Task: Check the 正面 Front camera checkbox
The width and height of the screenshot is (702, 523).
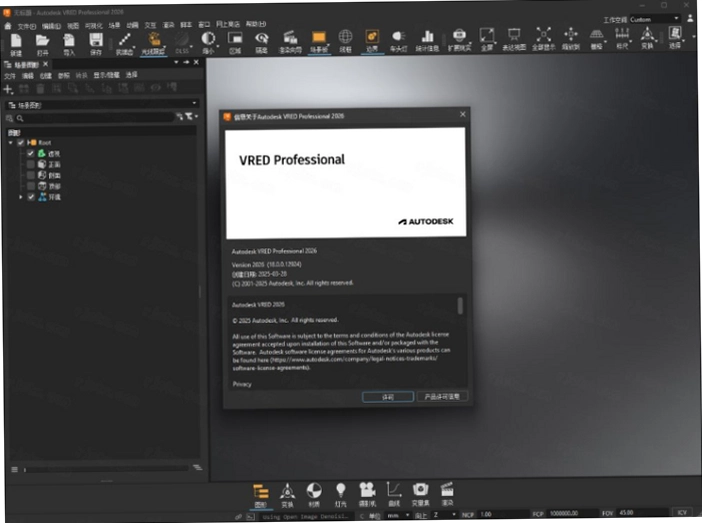Action: click(30, 164)
